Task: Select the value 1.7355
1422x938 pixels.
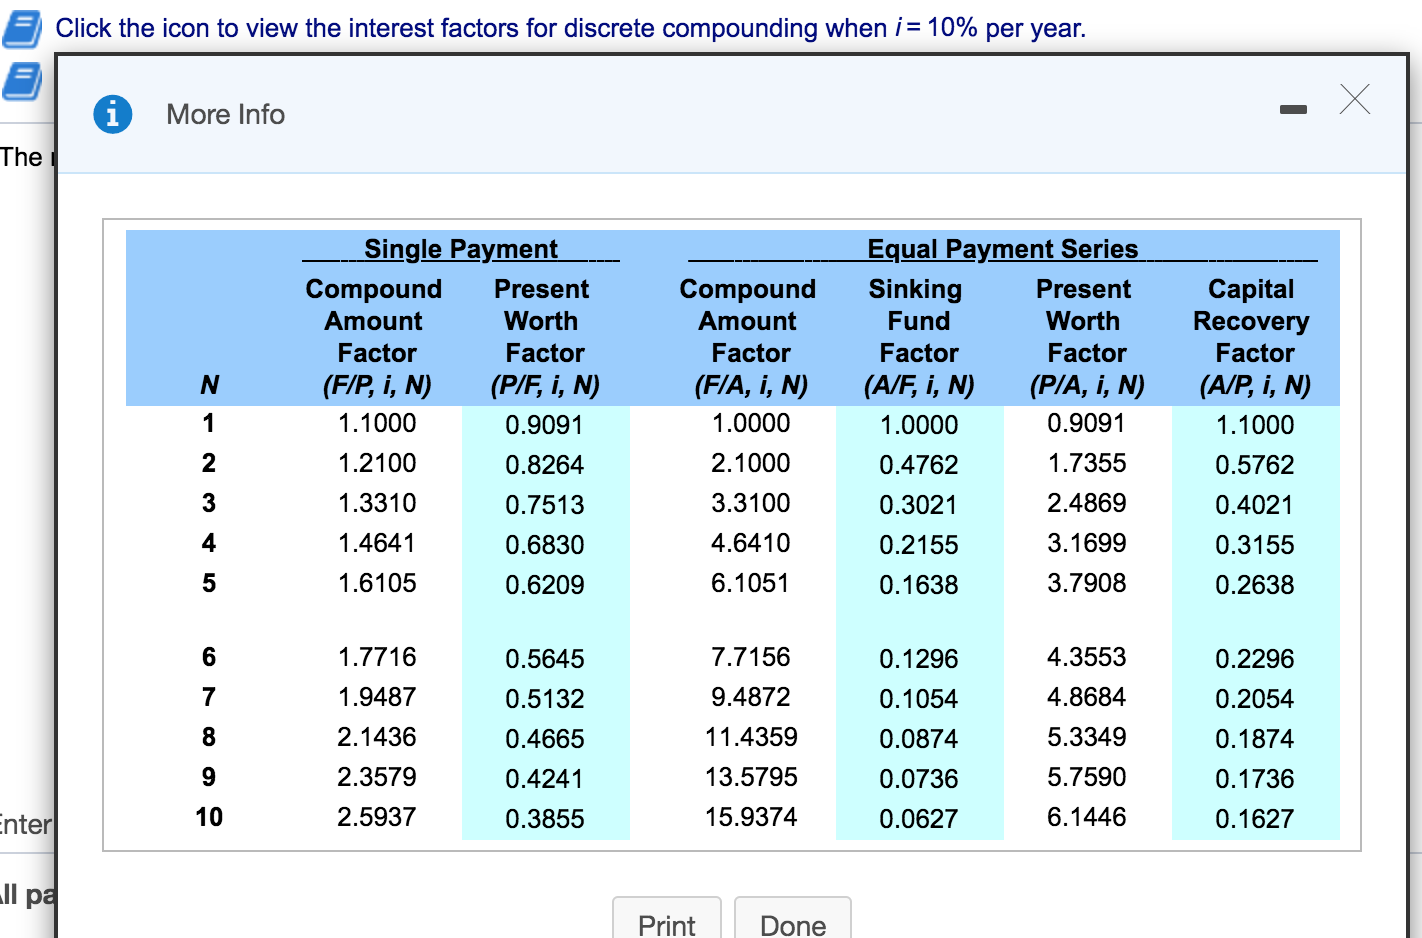Action: (x=1087, y=463)
